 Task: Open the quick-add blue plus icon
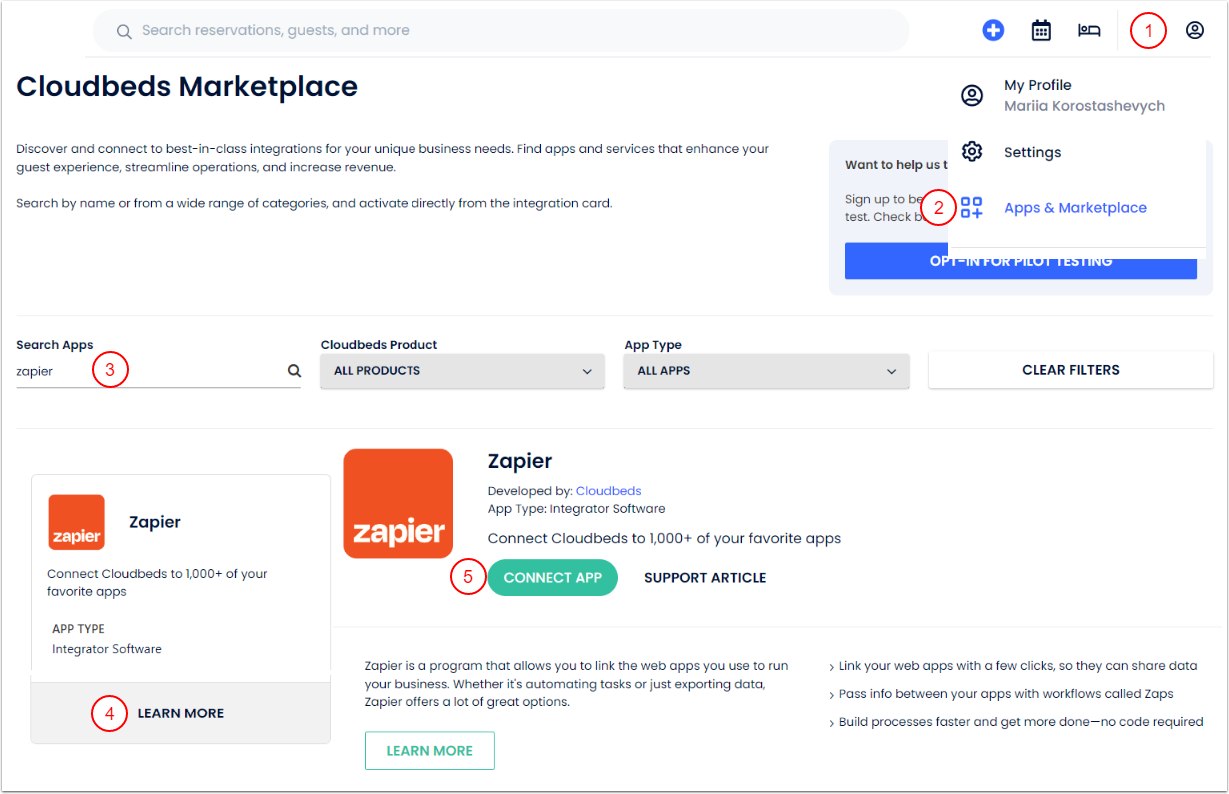pos(993,30)
